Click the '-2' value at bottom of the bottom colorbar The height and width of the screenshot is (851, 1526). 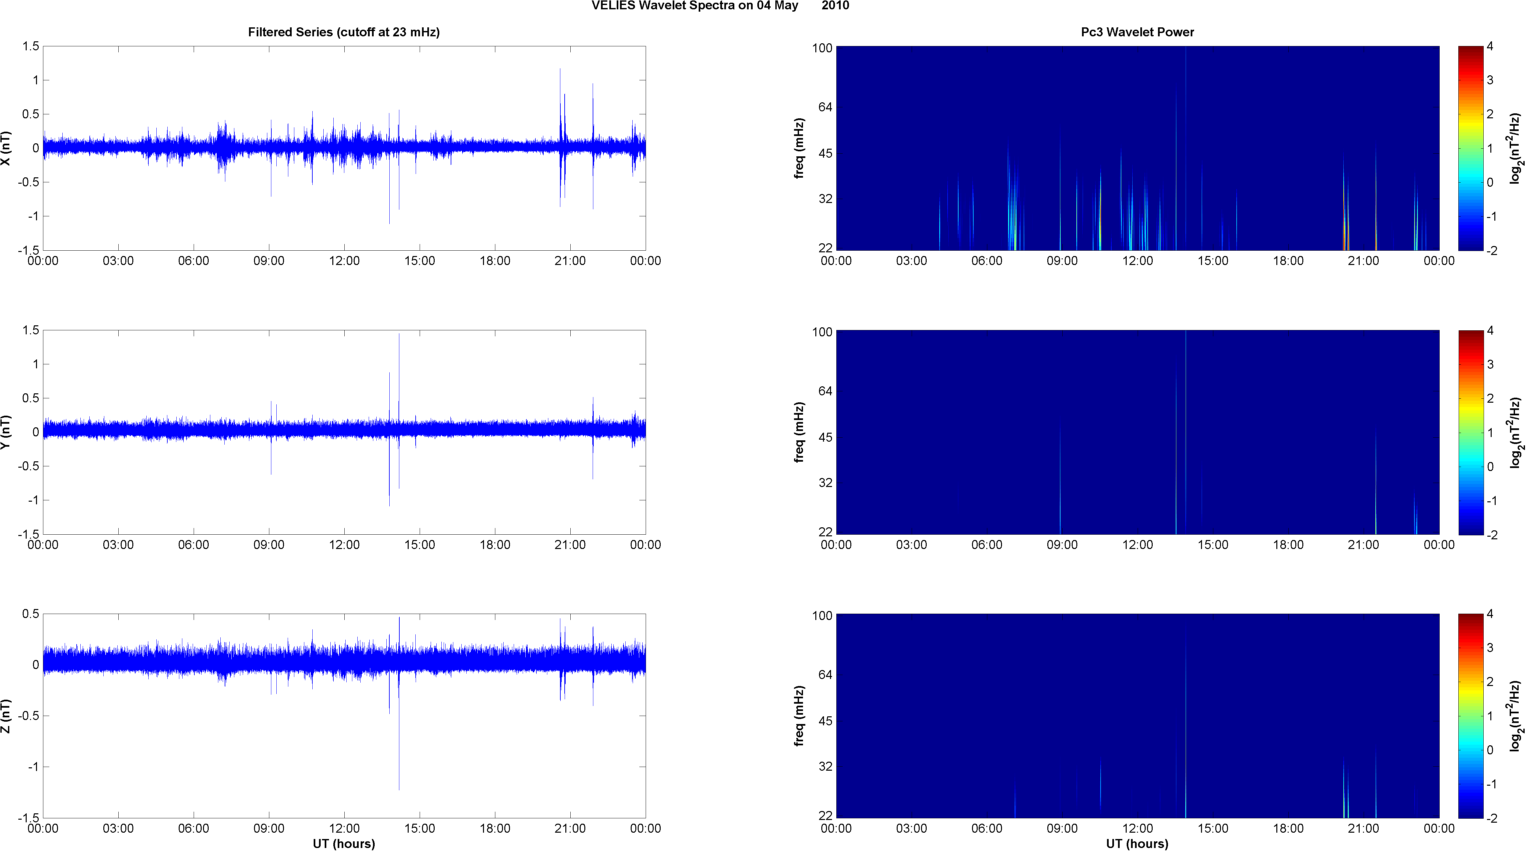tap(1492, 818)
